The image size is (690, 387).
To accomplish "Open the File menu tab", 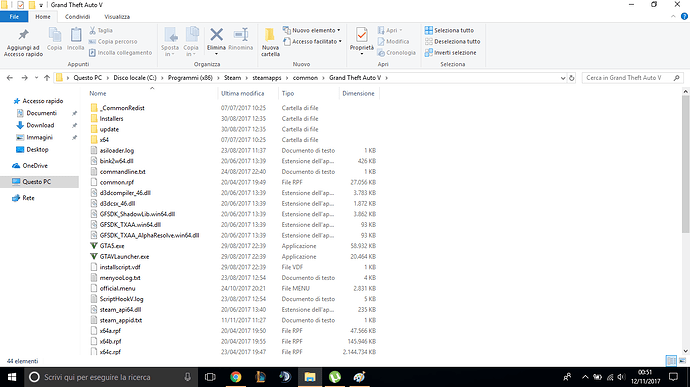I will click(x=14, y=17).
